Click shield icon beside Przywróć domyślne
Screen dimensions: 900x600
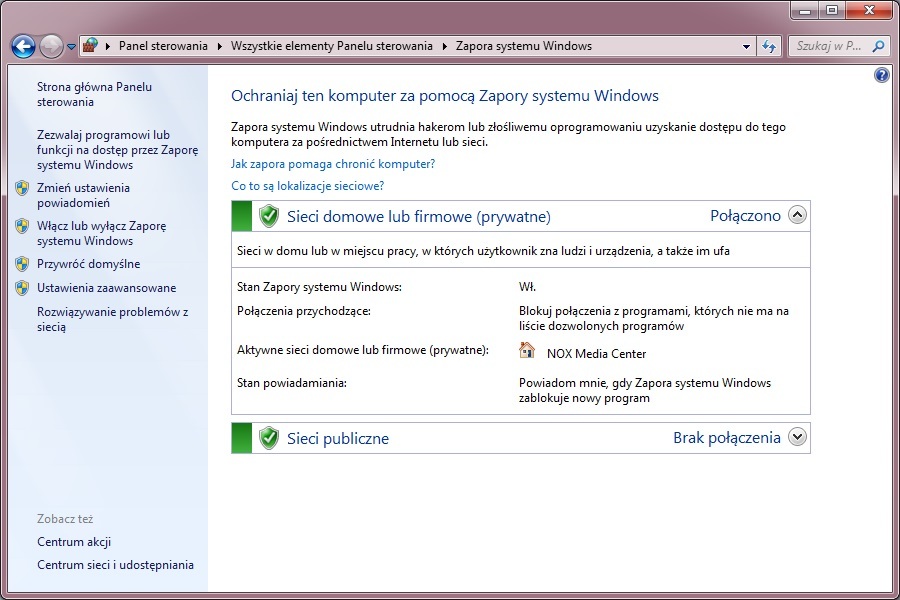point(22,264)
